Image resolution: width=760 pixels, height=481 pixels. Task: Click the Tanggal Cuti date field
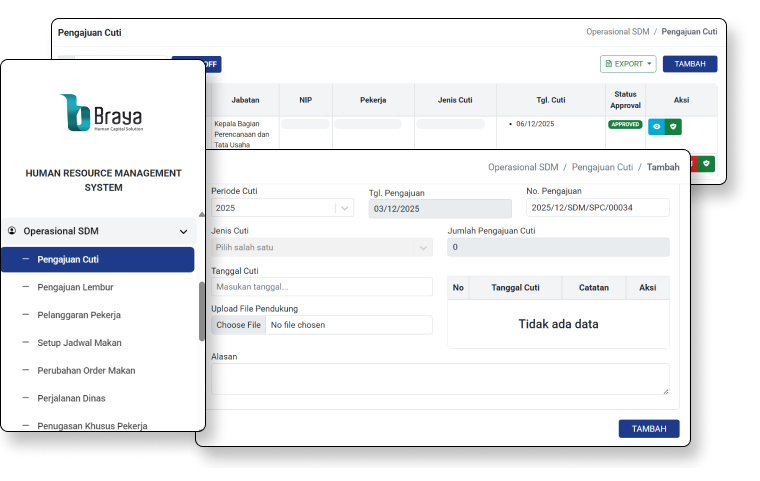[x=321, y=287]
